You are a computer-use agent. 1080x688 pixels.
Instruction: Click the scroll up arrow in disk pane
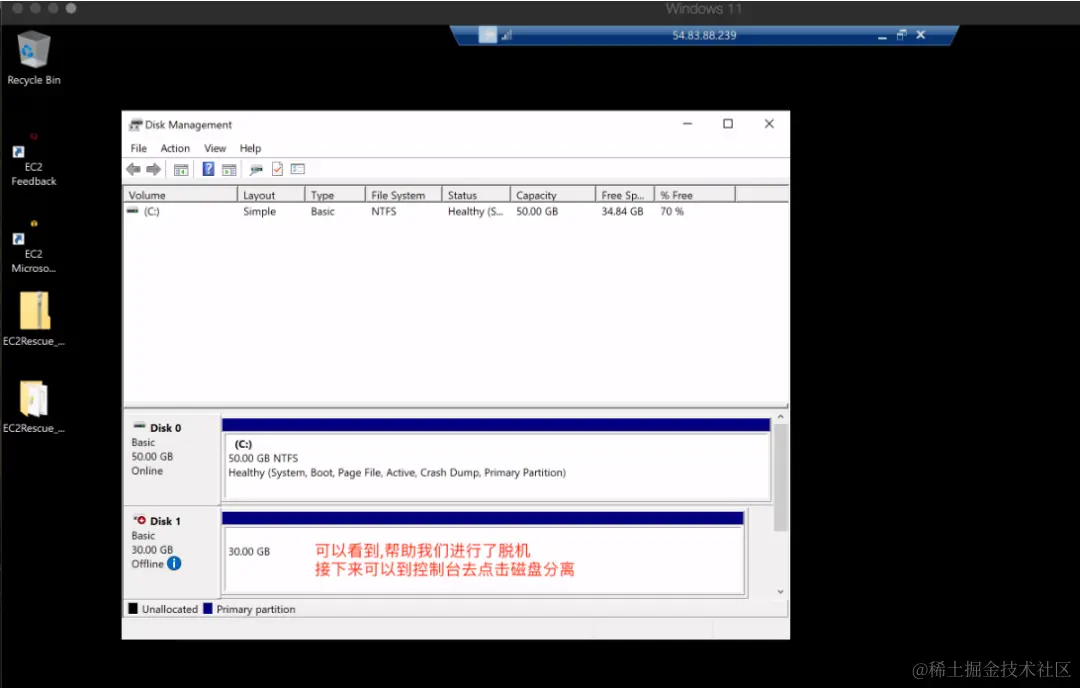[780, 417]
